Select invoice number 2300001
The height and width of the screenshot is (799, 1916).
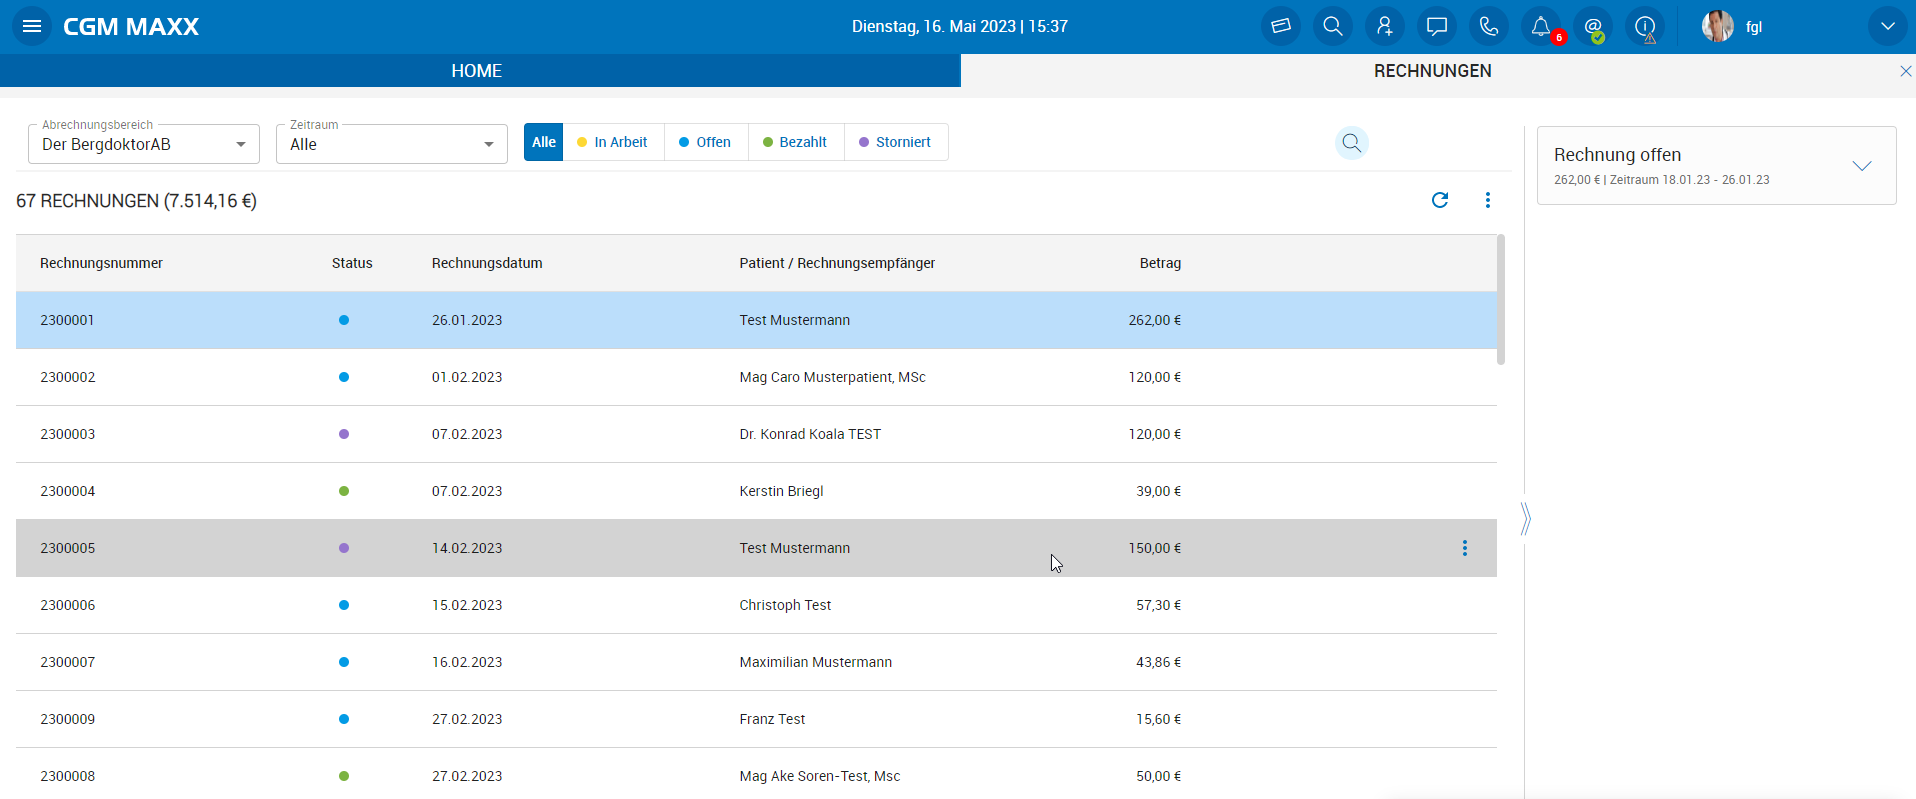[x=67, y=320]
